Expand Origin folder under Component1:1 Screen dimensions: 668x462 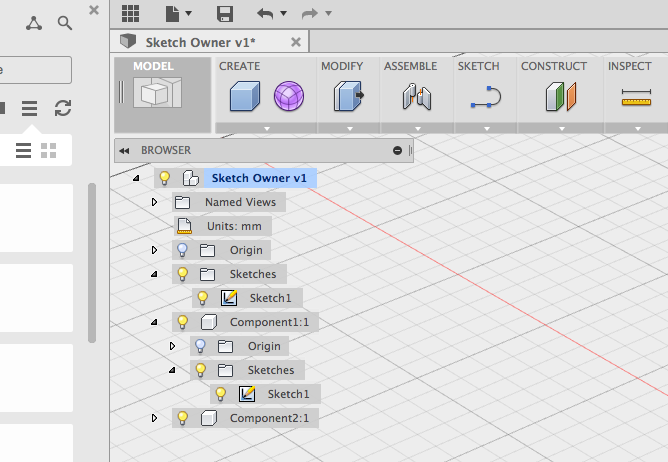(x=172, y=346)
